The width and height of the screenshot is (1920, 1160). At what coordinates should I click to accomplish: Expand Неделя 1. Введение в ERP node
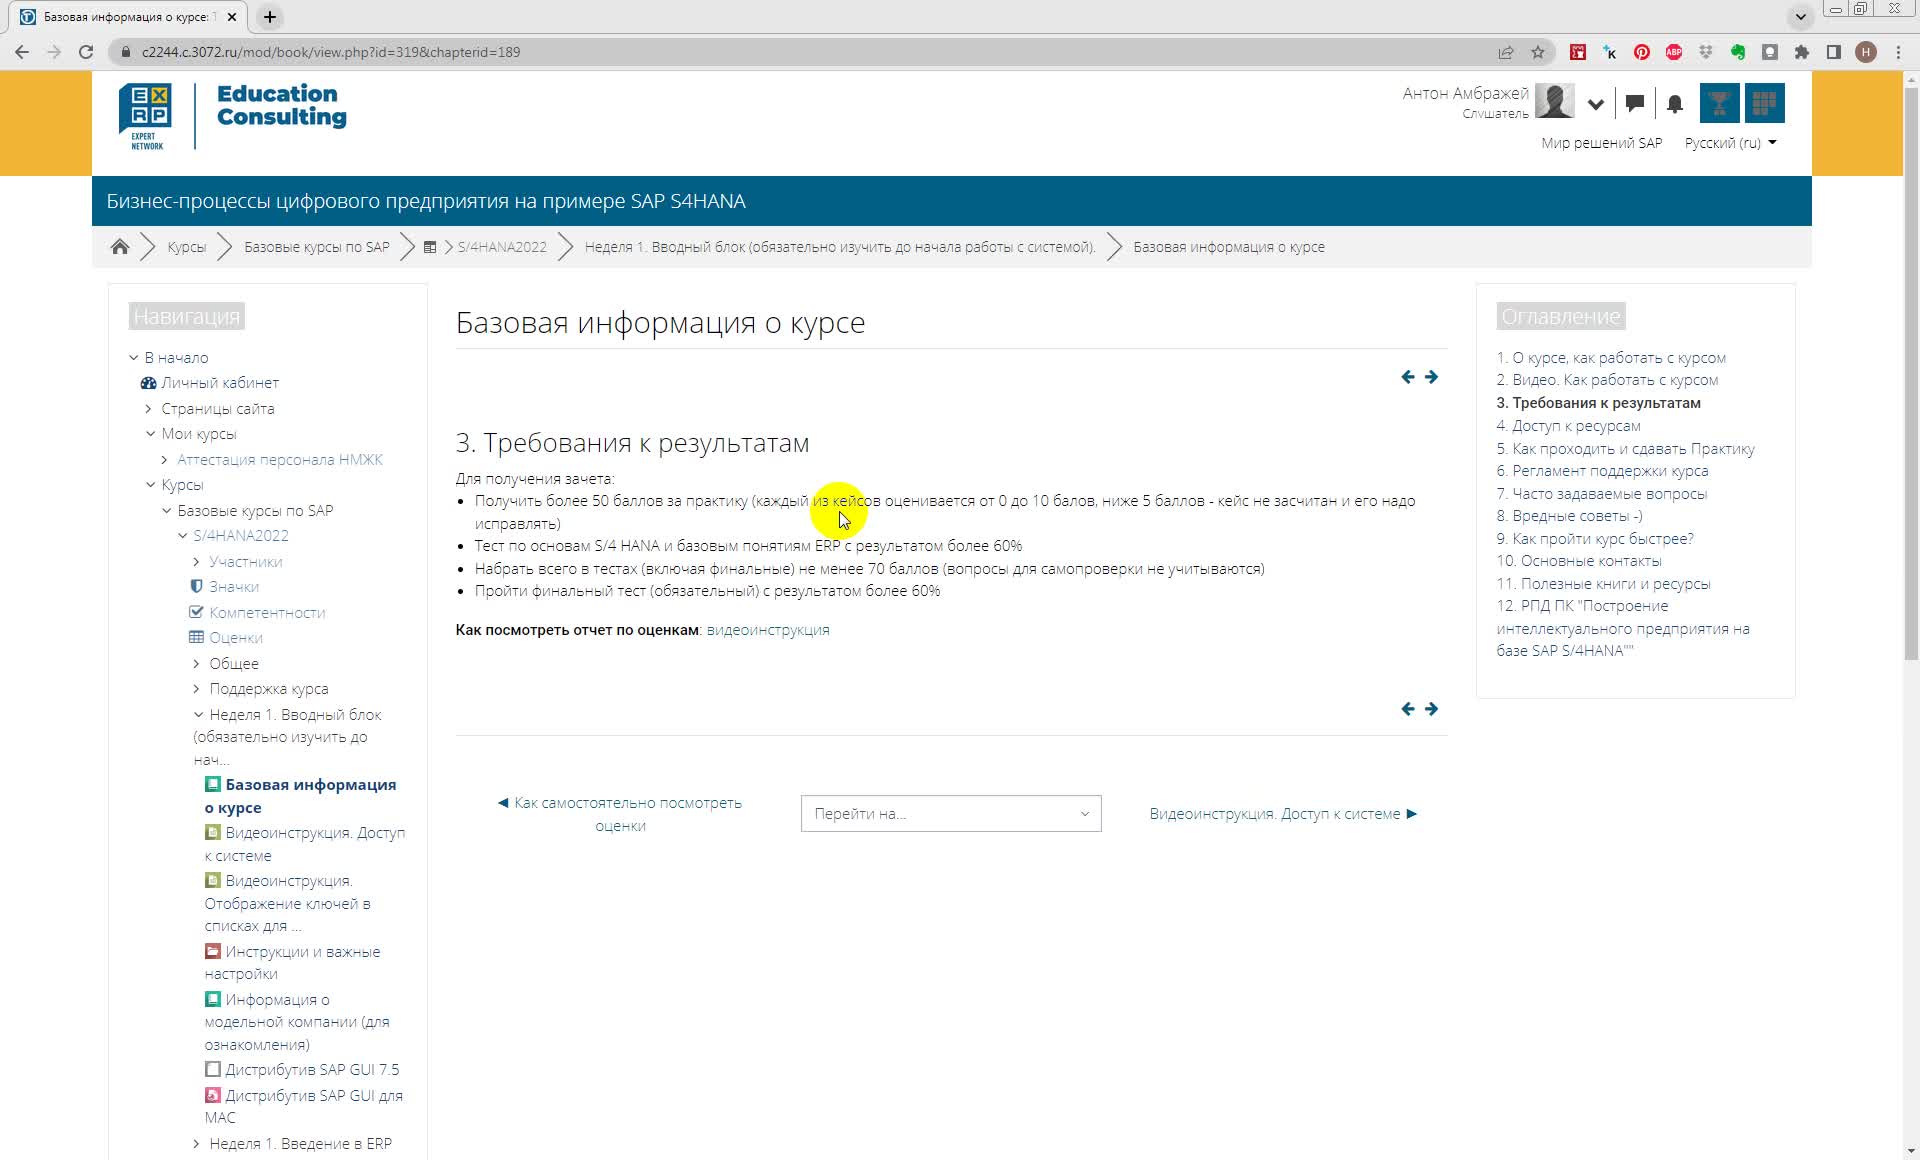pos(196,1144)
